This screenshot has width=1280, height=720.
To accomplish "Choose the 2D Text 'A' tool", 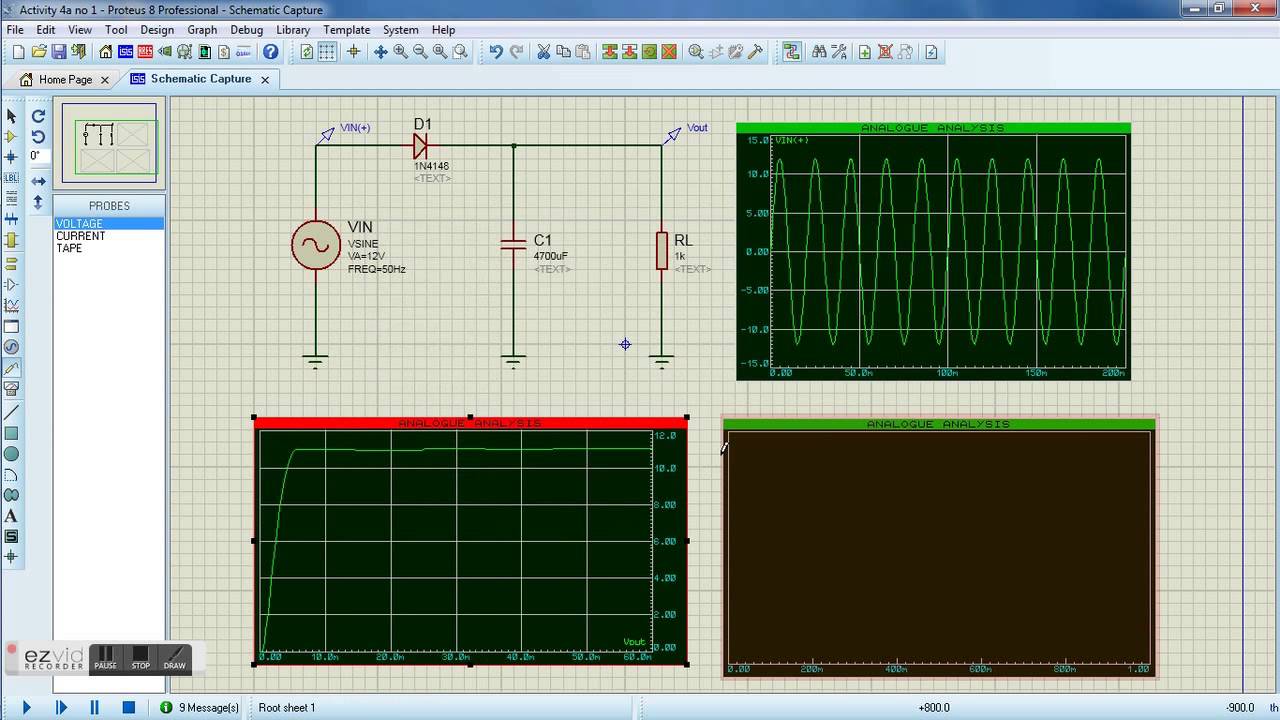I will [x=12, y=516].
